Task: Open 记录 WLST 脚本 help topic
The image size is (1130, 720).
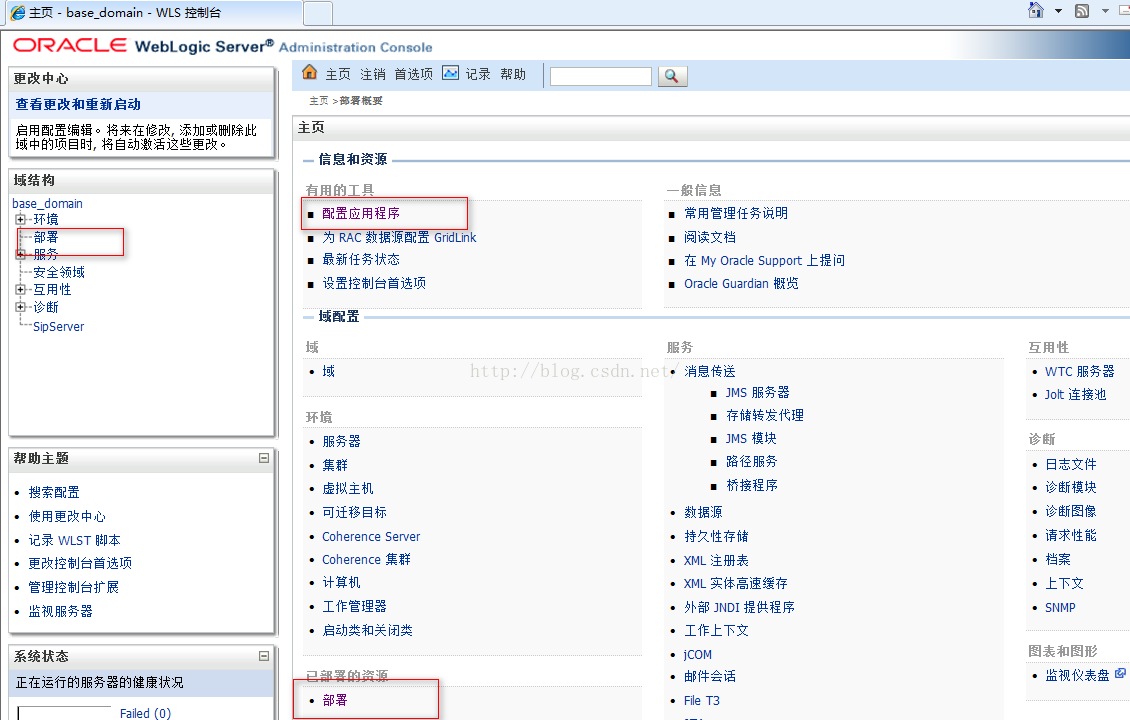Action: point(74,540)
